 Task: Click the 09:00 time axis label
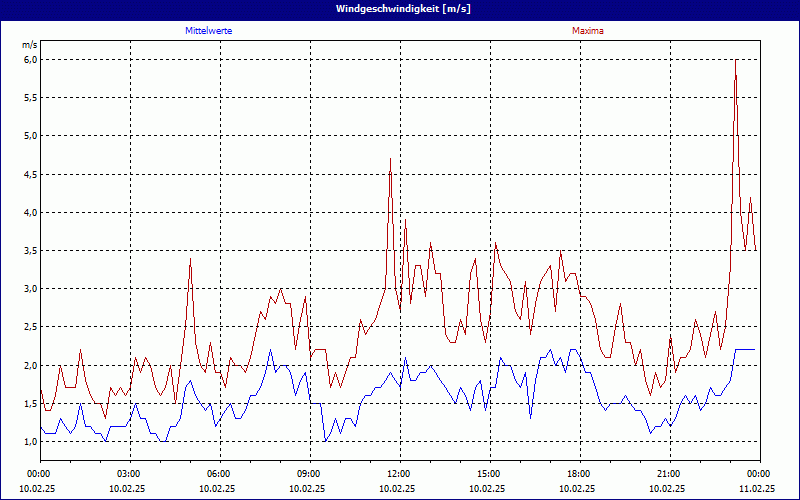point(309,473)
